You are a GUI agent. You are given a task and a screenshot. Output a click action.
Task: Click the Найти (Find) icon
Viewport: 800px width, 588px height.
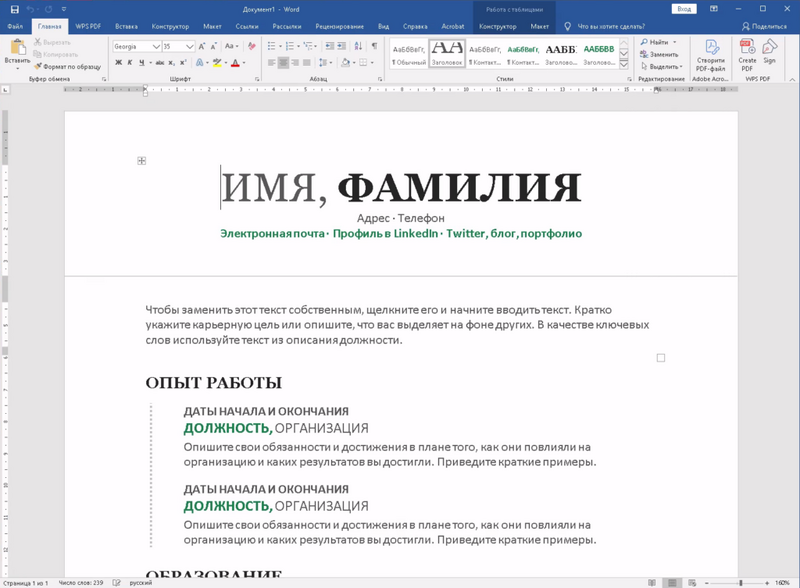coord(644,41)
